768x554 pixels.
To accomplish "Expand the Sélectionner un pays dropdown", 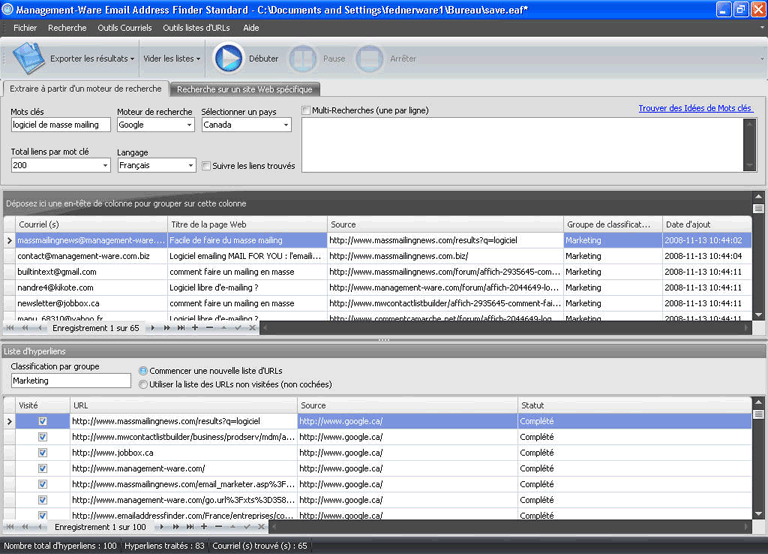I will [x=285, y=126].
